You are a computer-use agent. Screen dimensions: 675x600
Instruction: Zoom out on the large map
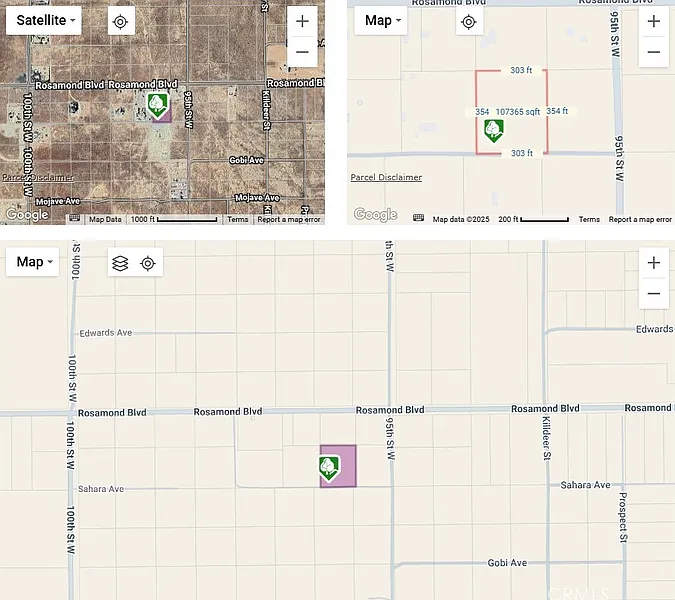tap(653, 294)
